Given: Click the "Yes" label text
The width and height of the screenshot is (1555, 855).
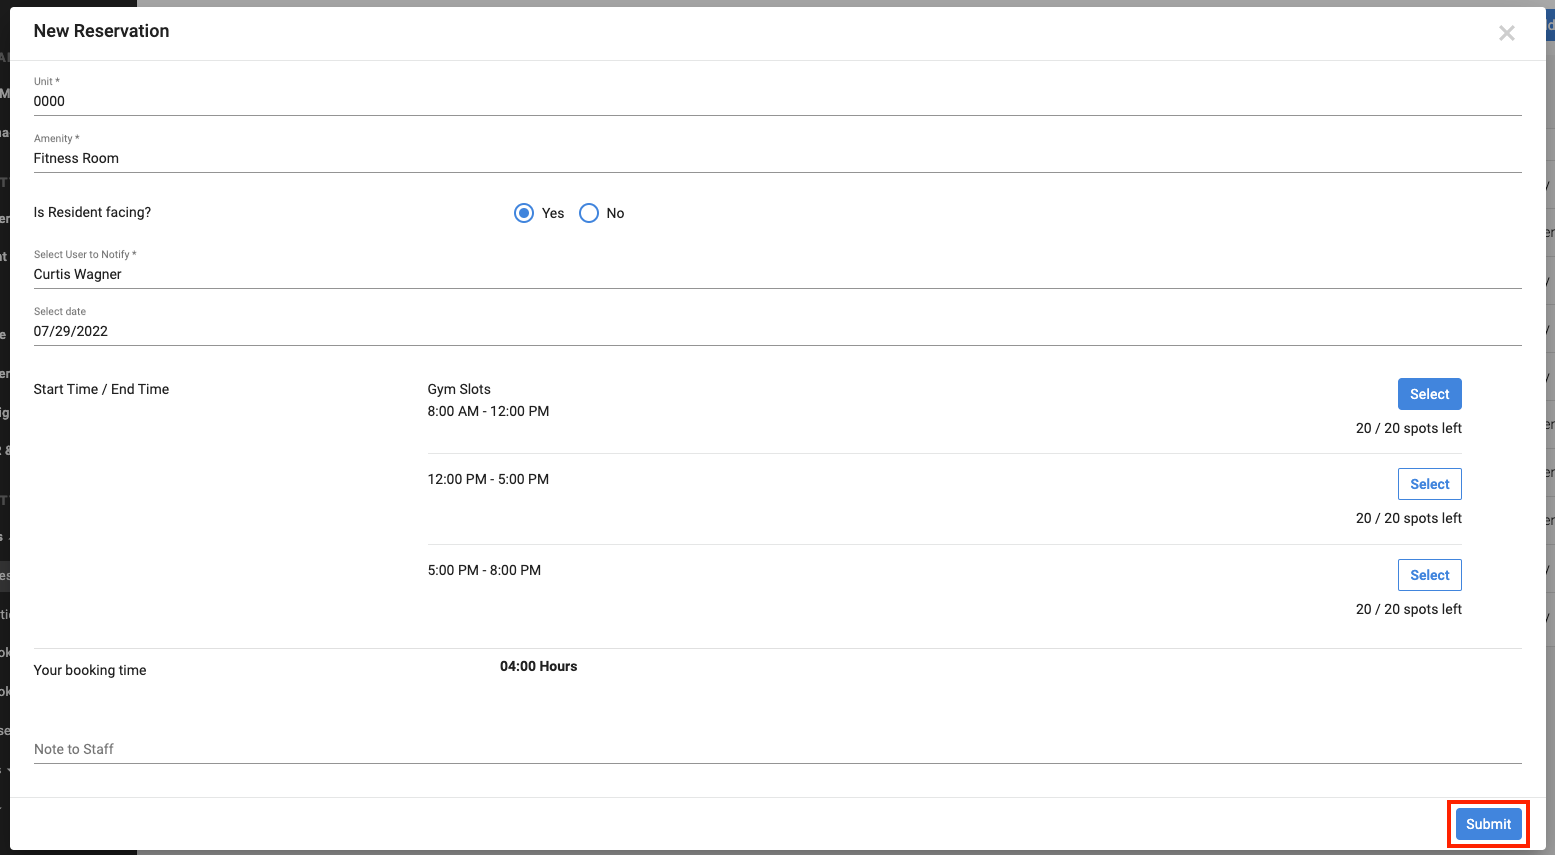Looking at the screenshot, I should (553, 213).
